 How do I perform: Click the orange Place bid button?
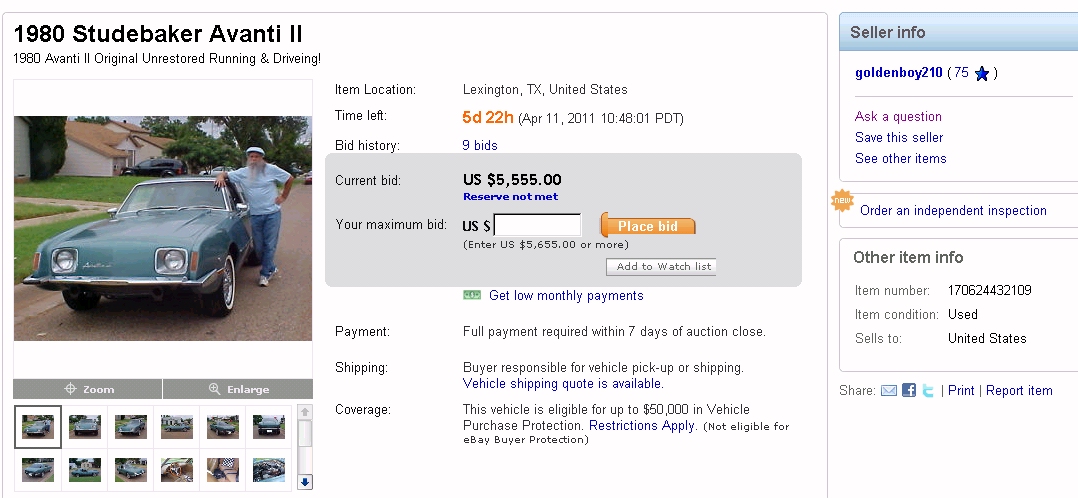[x=647, y=226]
